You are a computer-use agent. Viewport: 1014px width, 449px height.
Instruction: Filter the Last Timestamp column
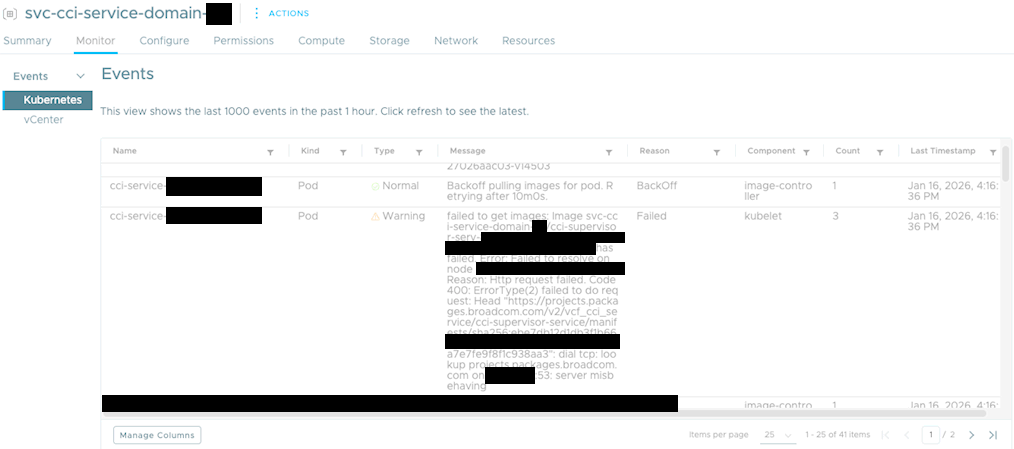pos(993,152)
